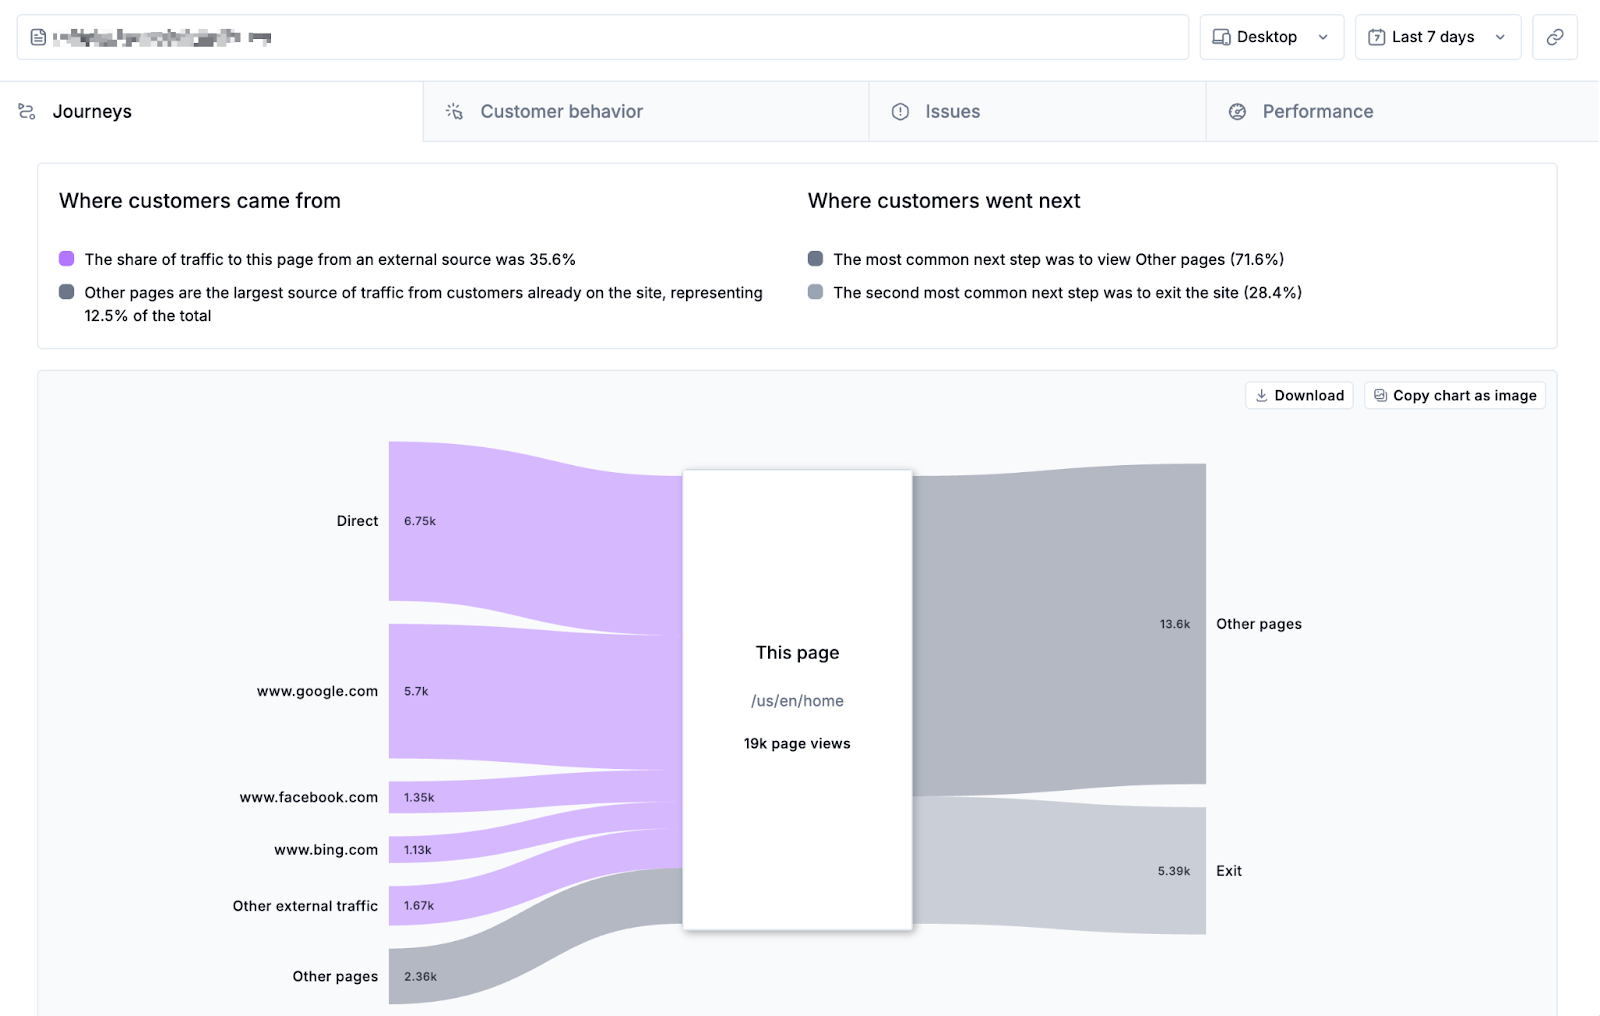Click the Copy chart as image button
Viewport: 1600px width, 1016px height.
tap(1455, 395)
